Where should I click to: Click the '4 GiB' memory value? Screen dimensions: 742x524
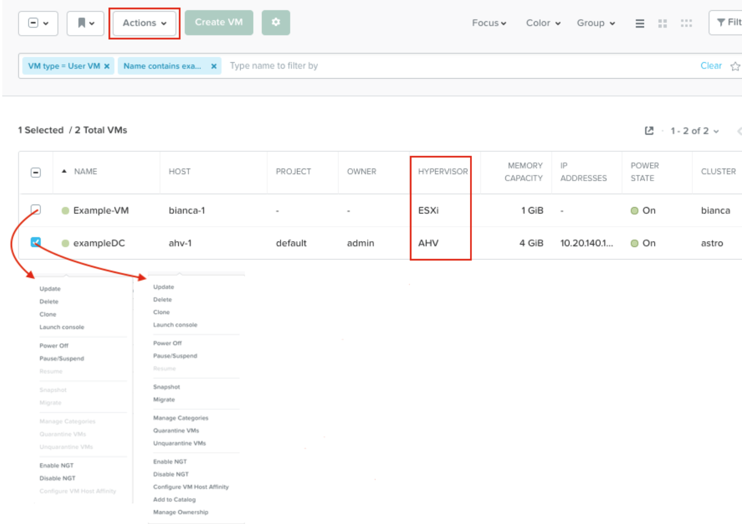click(x=531, y=243)
